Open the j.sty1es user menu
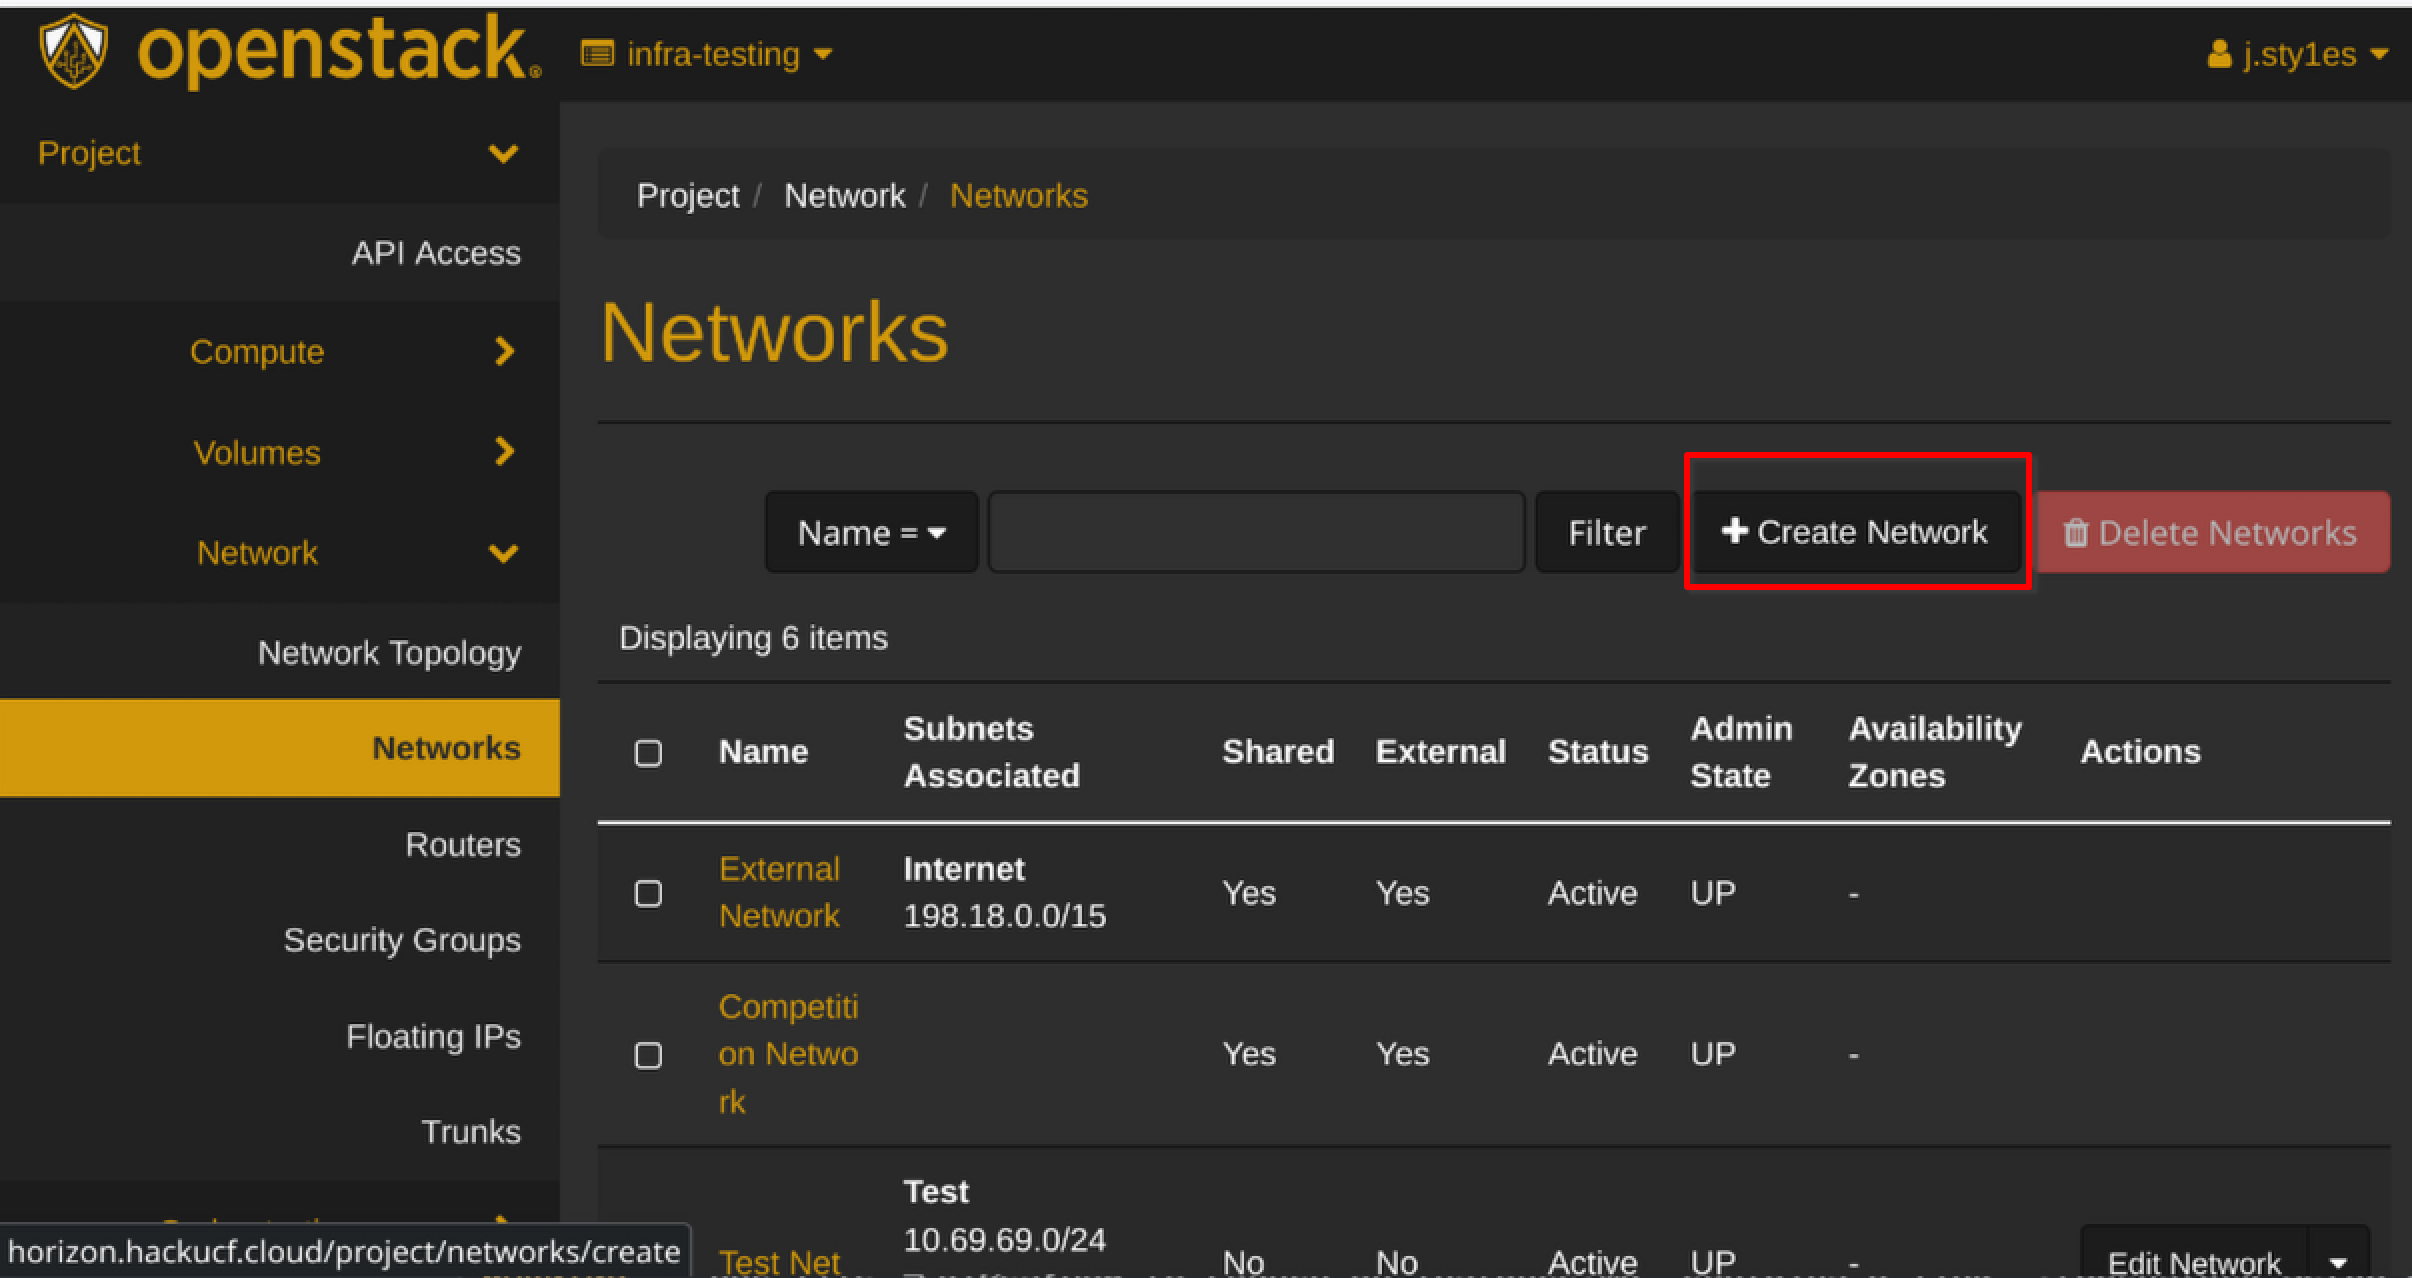2412x1278 pixels. [x=2297, y=54]
